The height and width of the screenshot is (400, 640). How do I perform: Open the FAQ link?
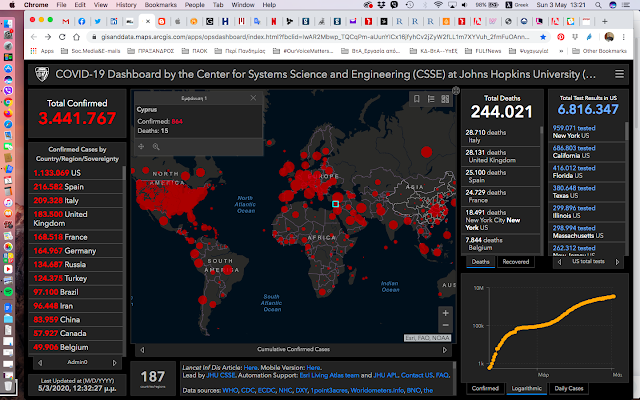coord(442,375)
